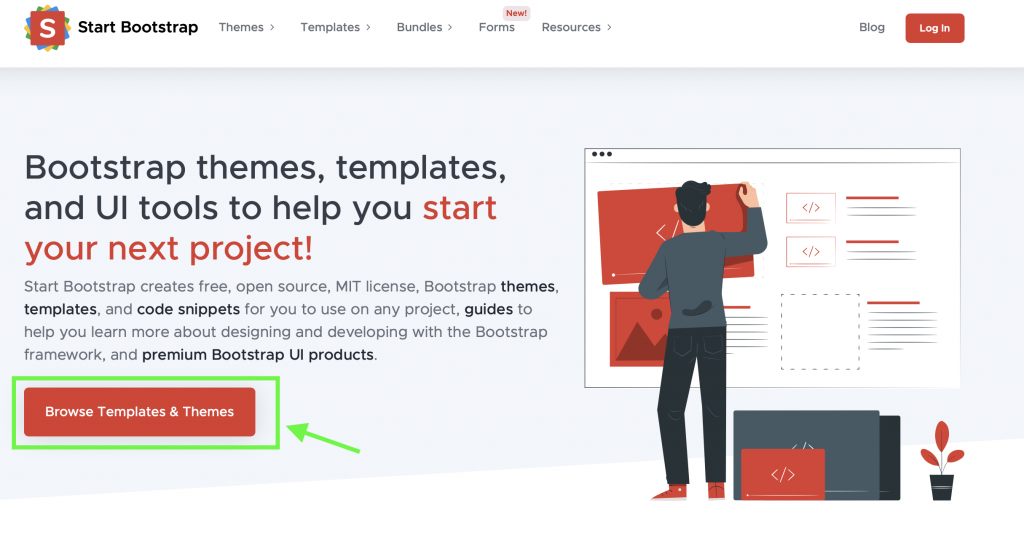Follow the bold 'templates' link
The height and width of the screenshot is (535, 1024).
[x=60, y=309]
